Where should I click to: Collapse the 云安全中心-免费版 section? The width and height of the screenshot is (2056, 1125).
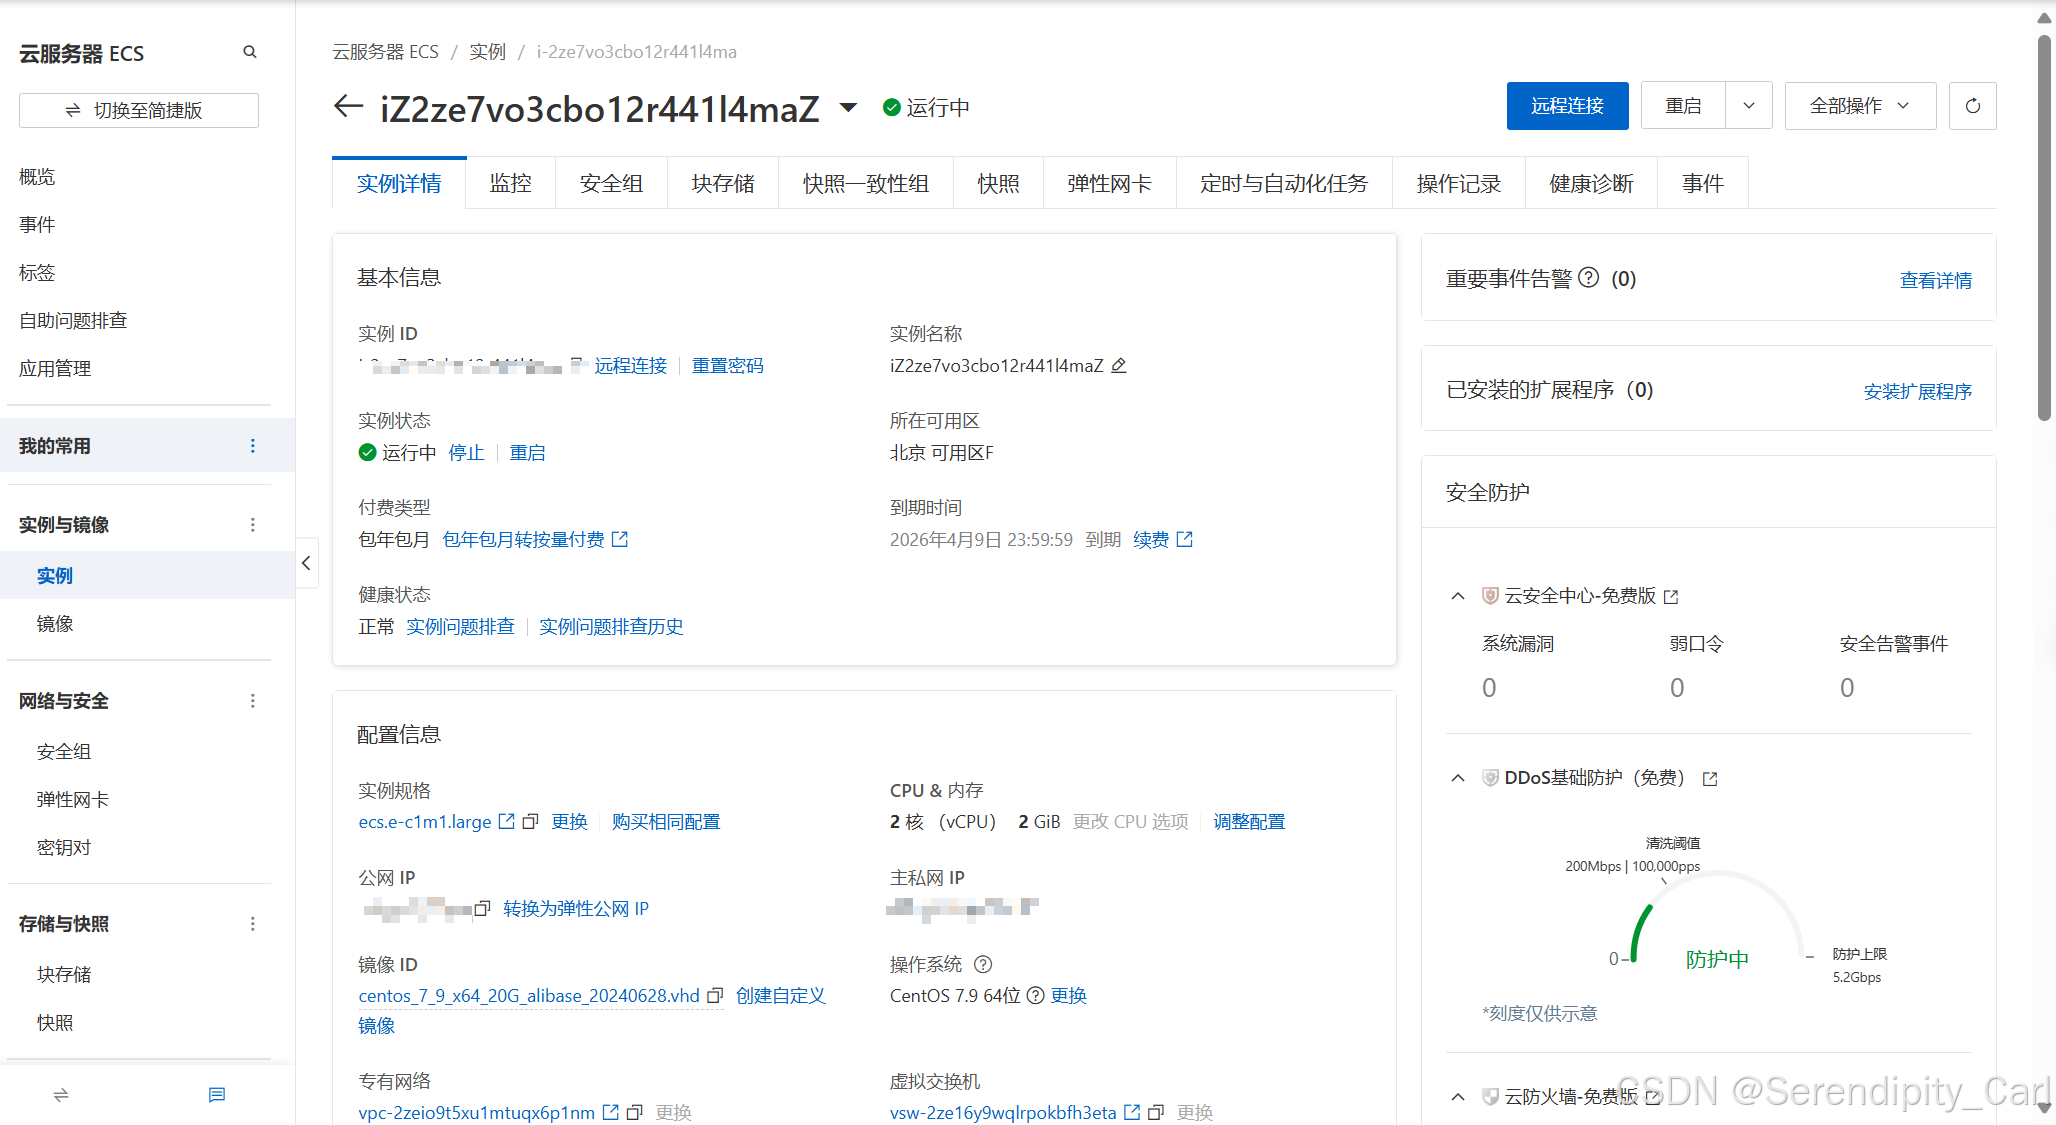click(x=1458, y=596)
